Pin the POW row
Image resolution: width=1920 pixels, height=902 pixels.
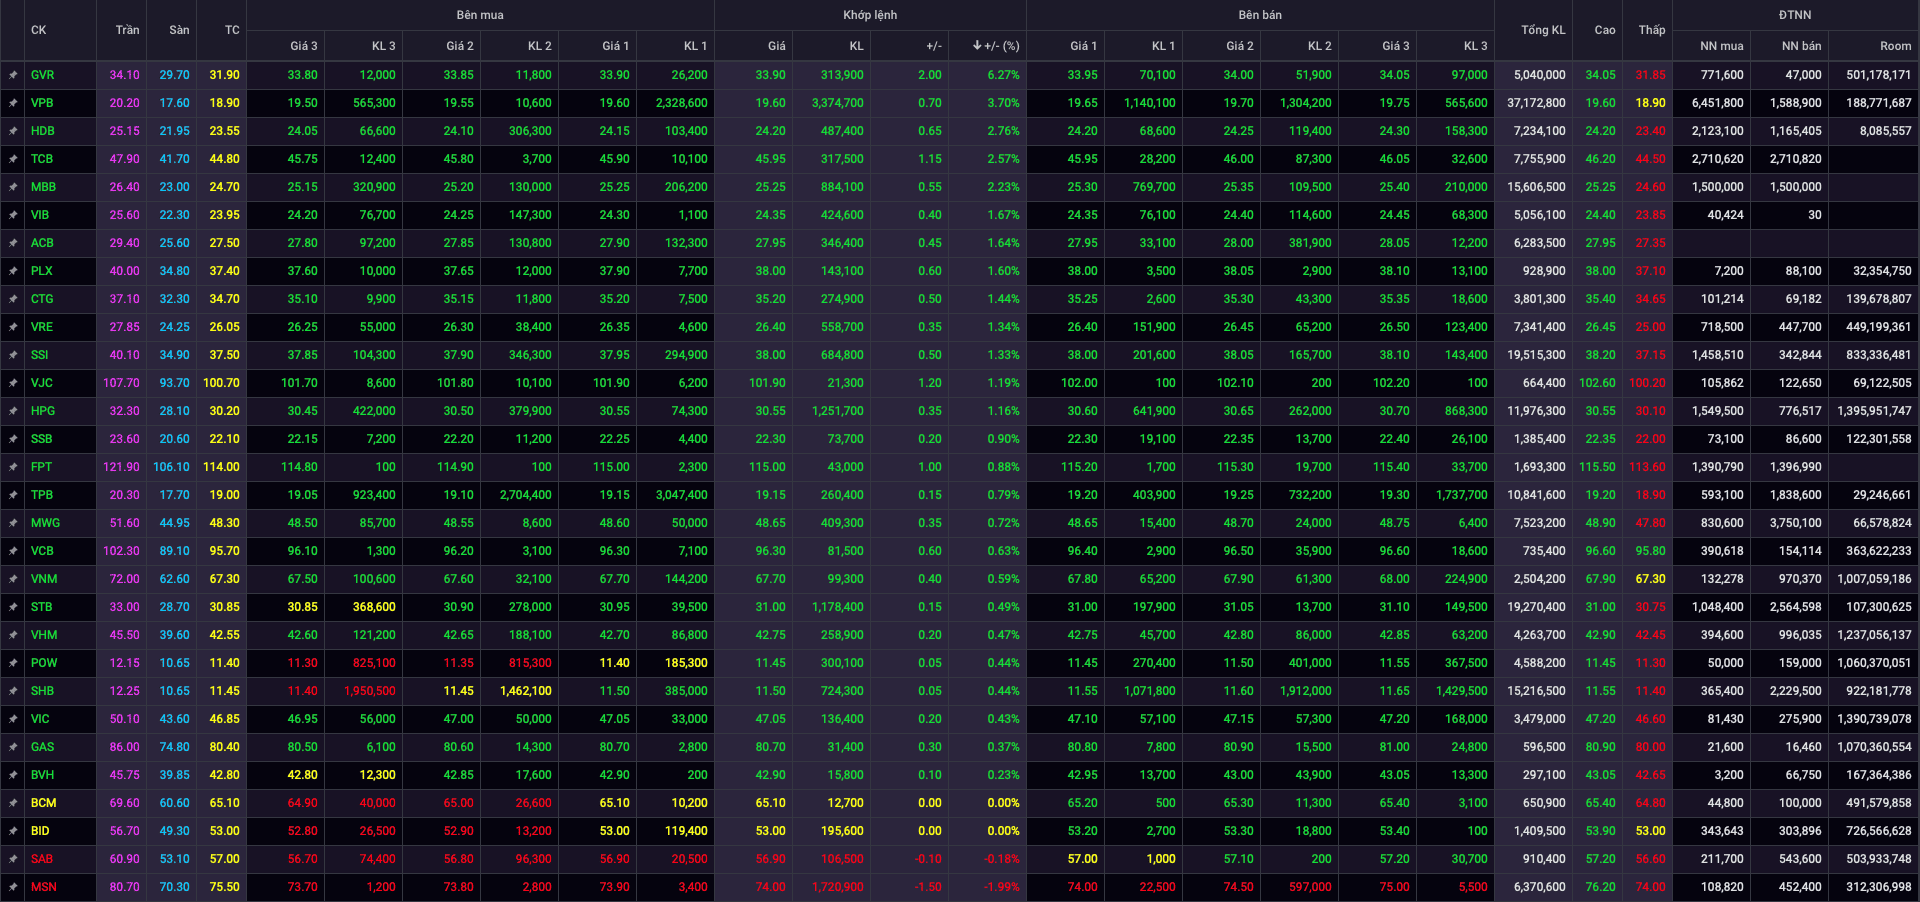click(13, 663)
